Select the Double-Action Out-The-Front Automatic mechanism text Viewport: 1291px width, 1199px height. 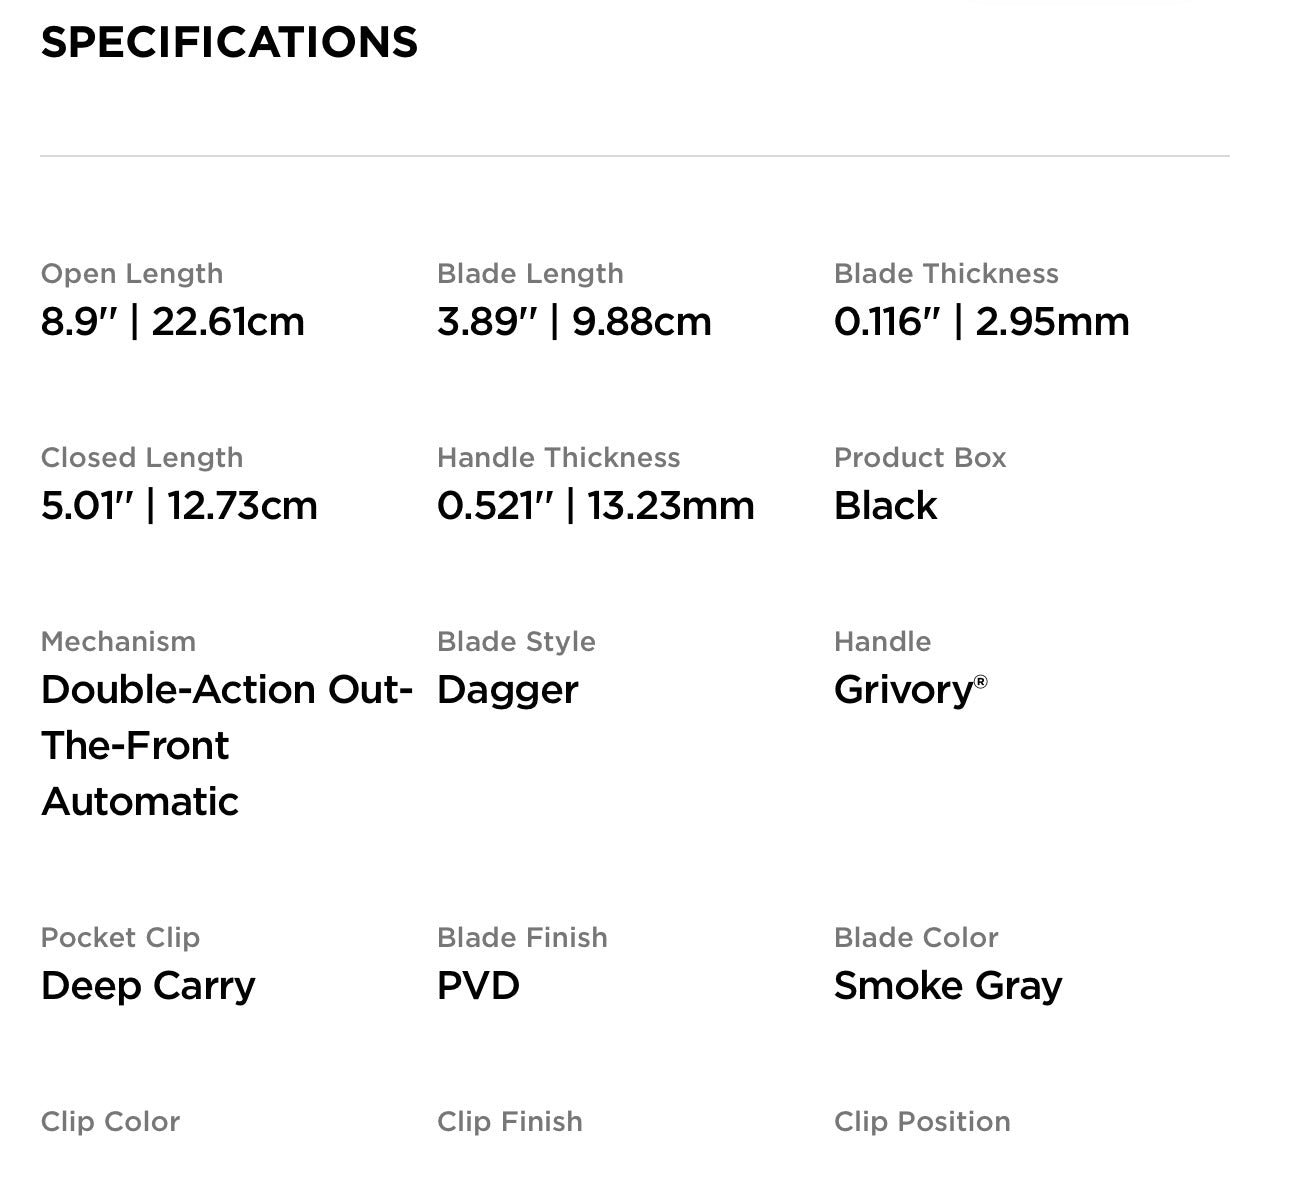click(x=226, y=745)
